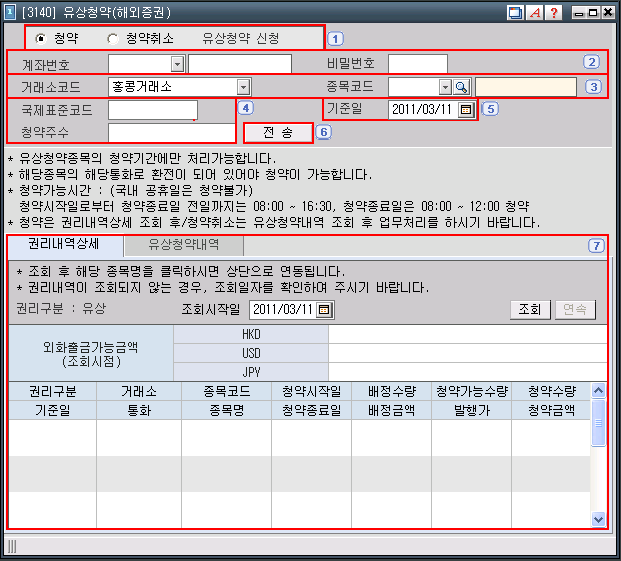The height and width of the screenshot is (561, 621).
Task: Click the red A font icon
Action: (535, 12)
